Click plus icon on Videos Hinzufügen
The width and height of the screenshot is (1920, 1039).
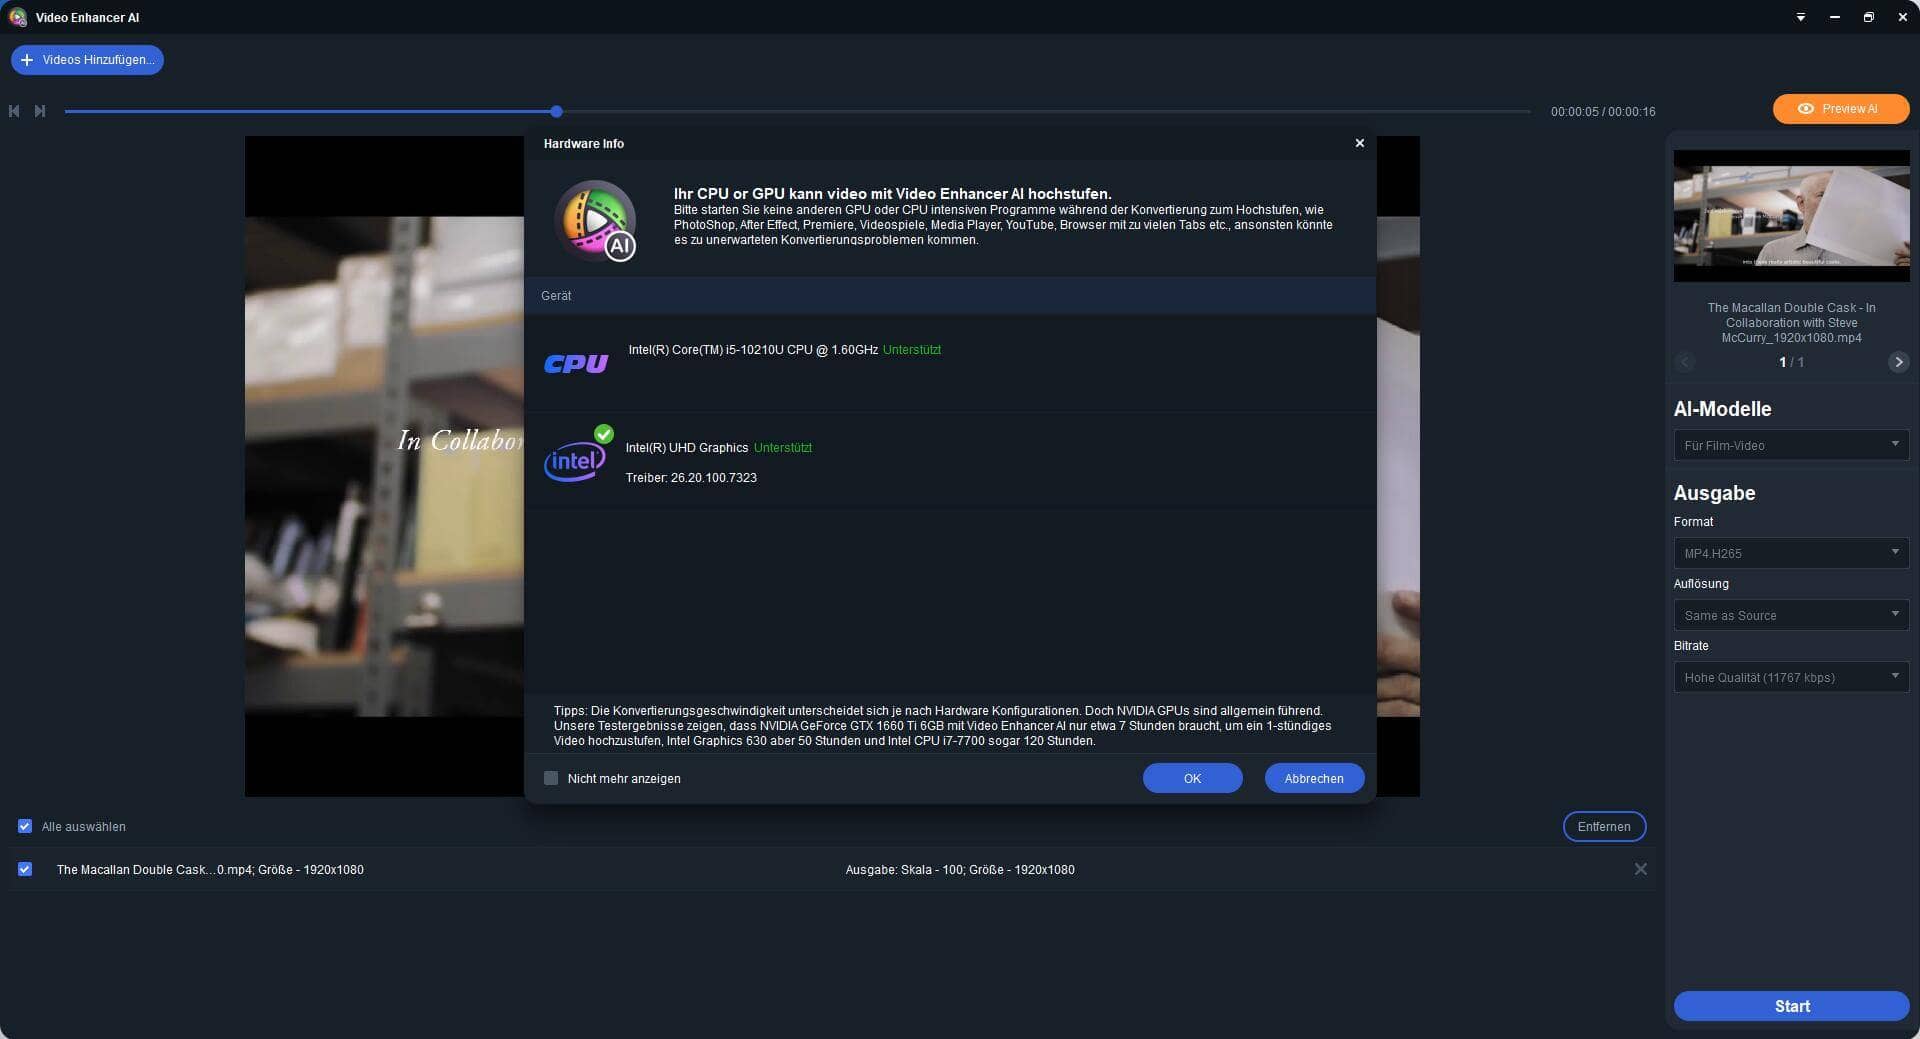(27, 60)
